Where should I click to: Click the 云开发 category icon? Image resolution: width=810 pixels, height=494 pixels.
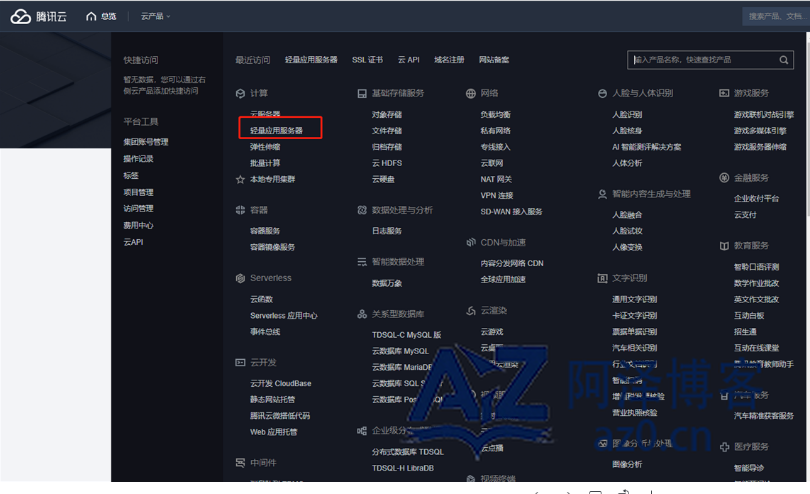[240, 362]
